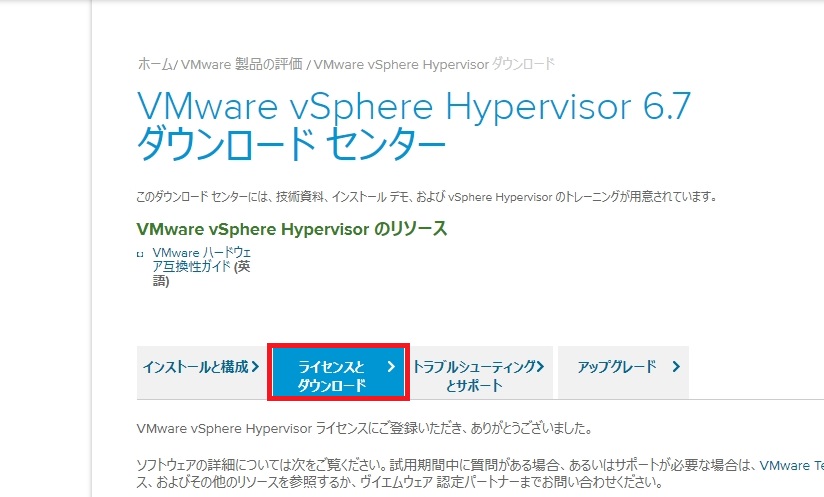Click the chevron on トラブルシューティング tab
Image resolution: width=824 pixels, height=497 pixels.
(540, 367)
